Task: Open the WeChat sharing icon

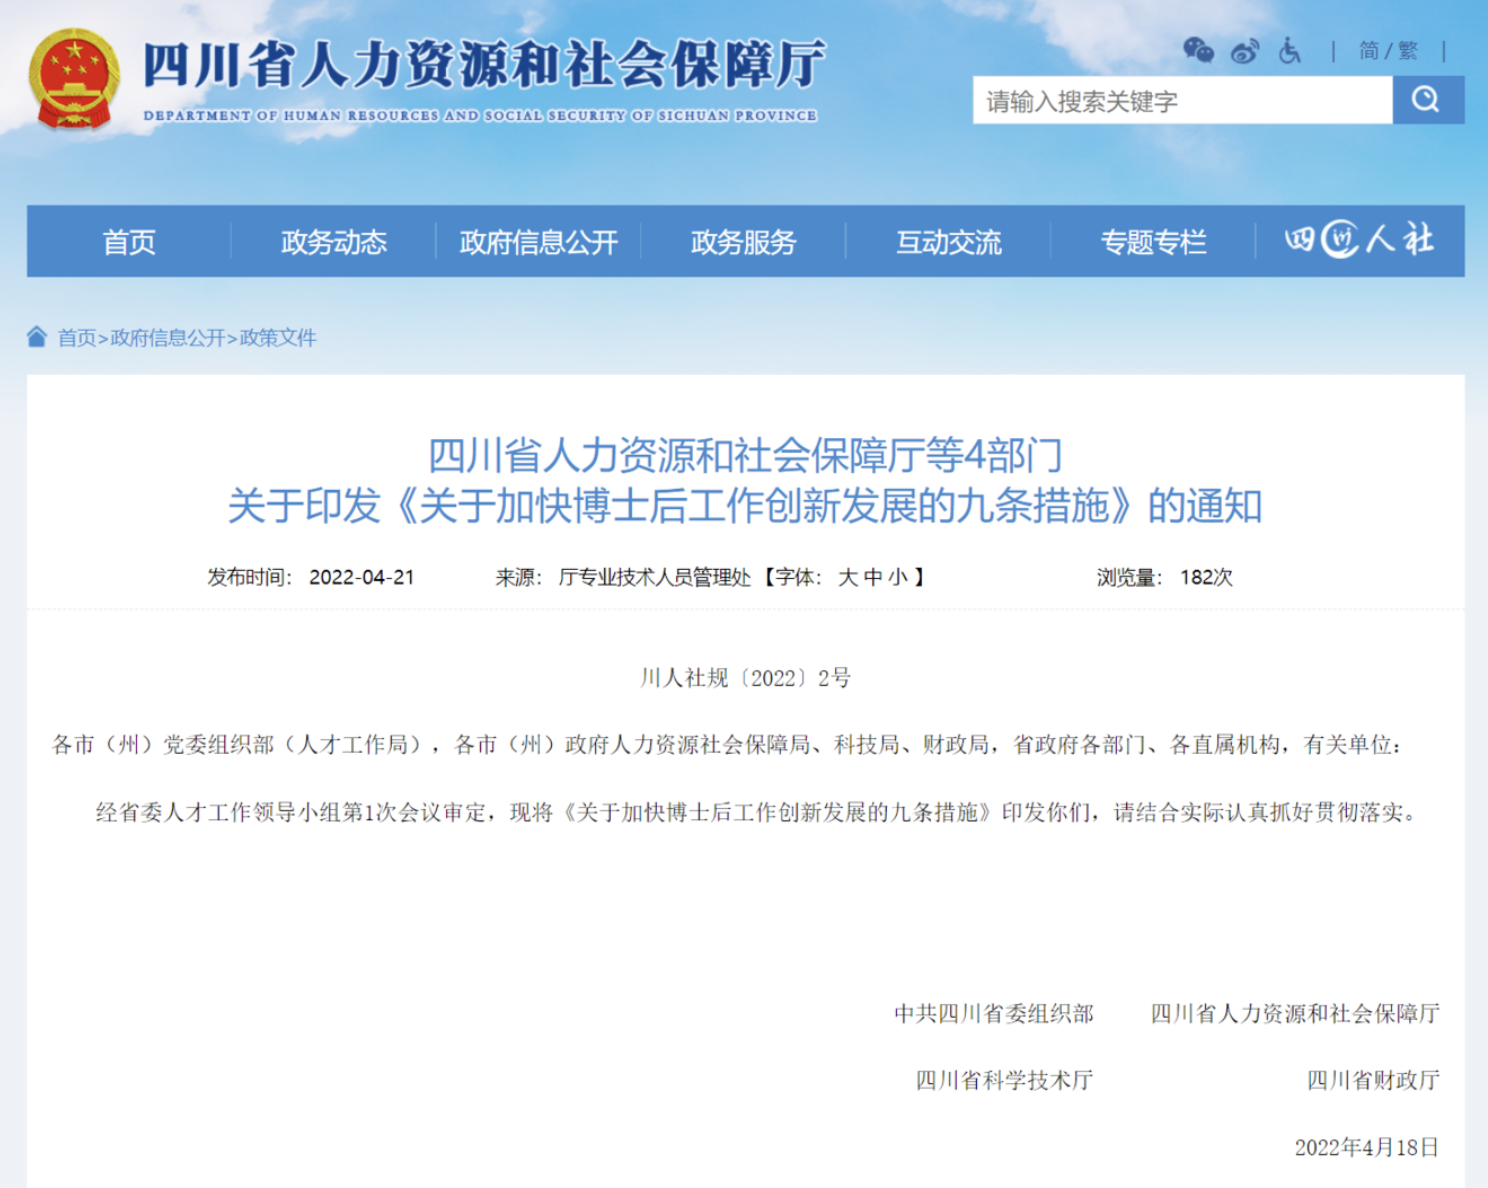Action: pos(1198,51)
